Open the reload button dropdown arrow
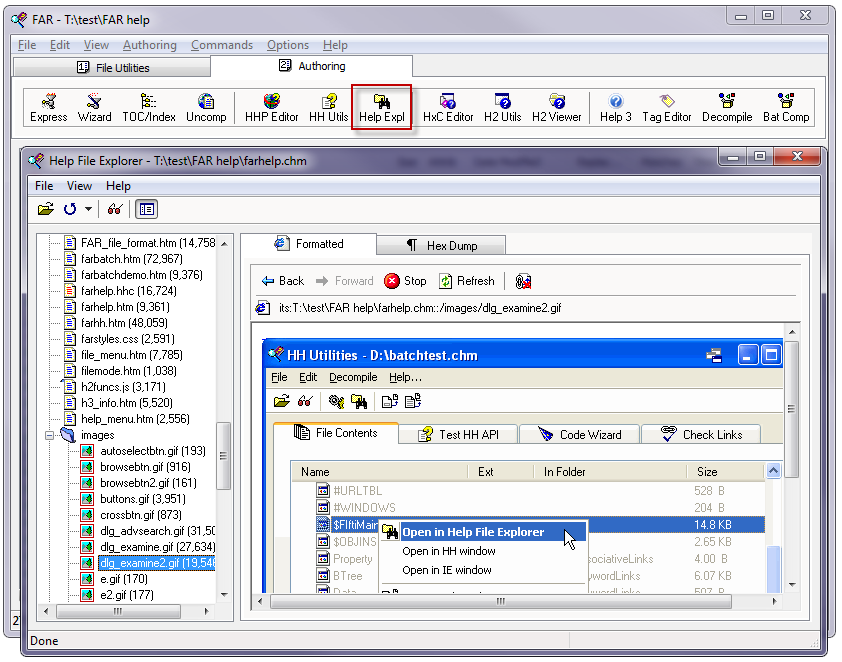Screen dimensions: 842x662 (88, 209)
